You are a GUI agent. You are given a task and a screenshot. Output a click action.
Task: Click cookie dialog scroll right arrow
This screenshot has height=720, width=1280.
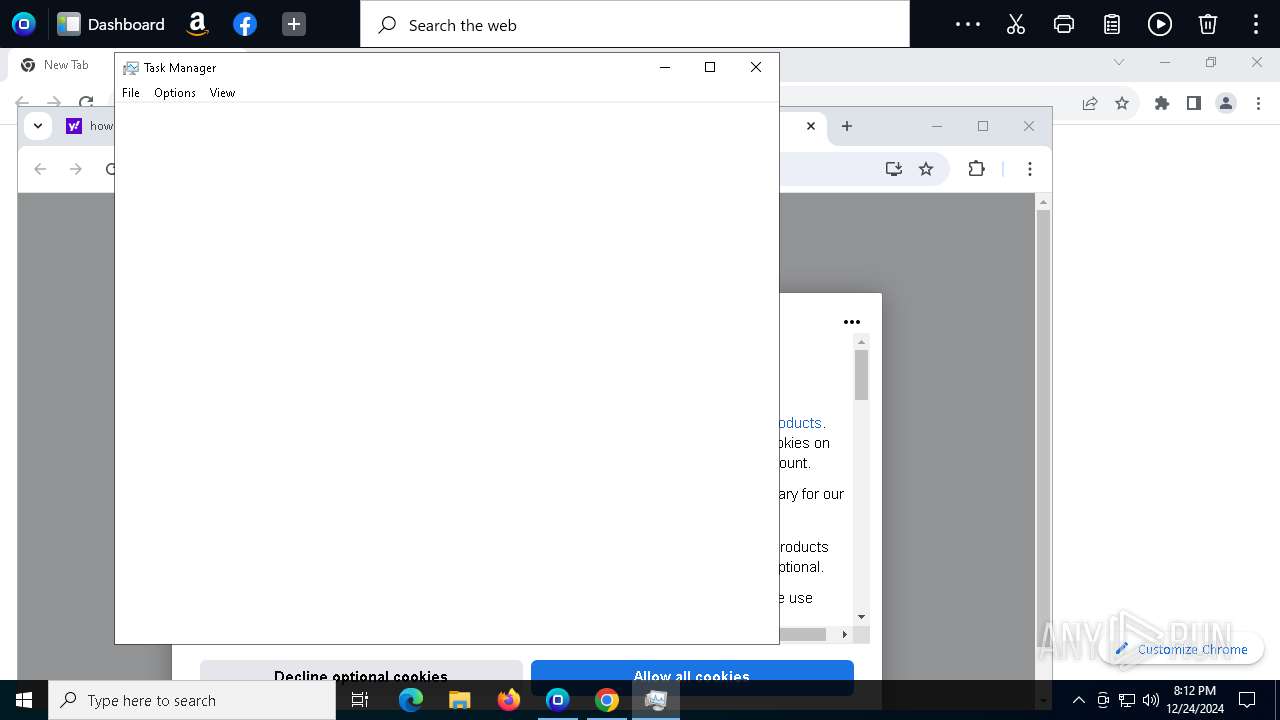[x=845, y=634]
